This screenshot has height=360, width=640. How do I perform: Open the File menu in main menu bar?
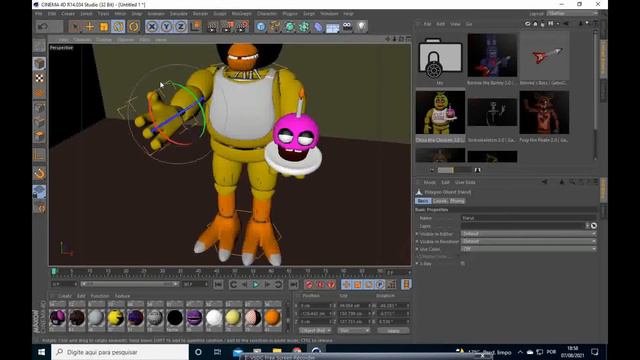click(x=38, y=14)
